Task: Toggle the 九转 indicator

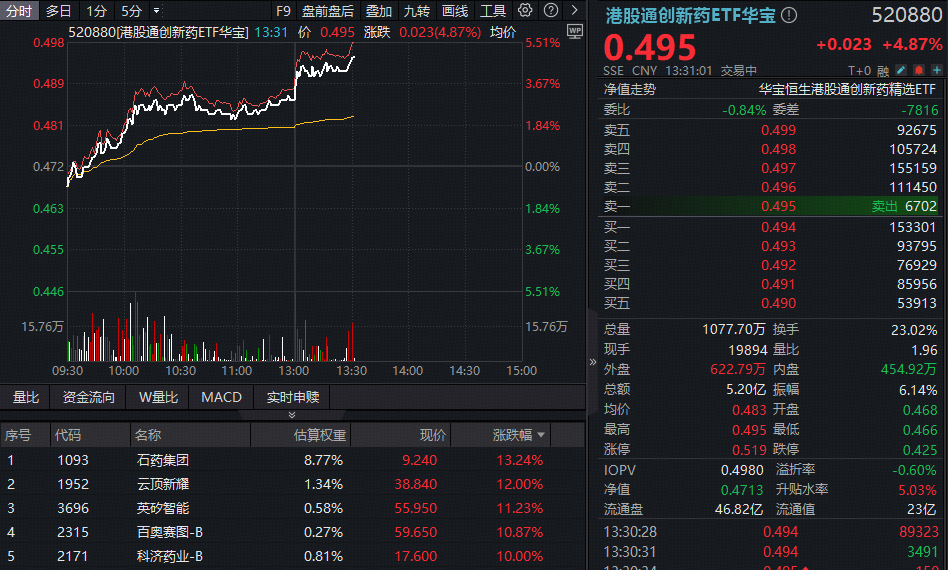Action: point(416,11)
